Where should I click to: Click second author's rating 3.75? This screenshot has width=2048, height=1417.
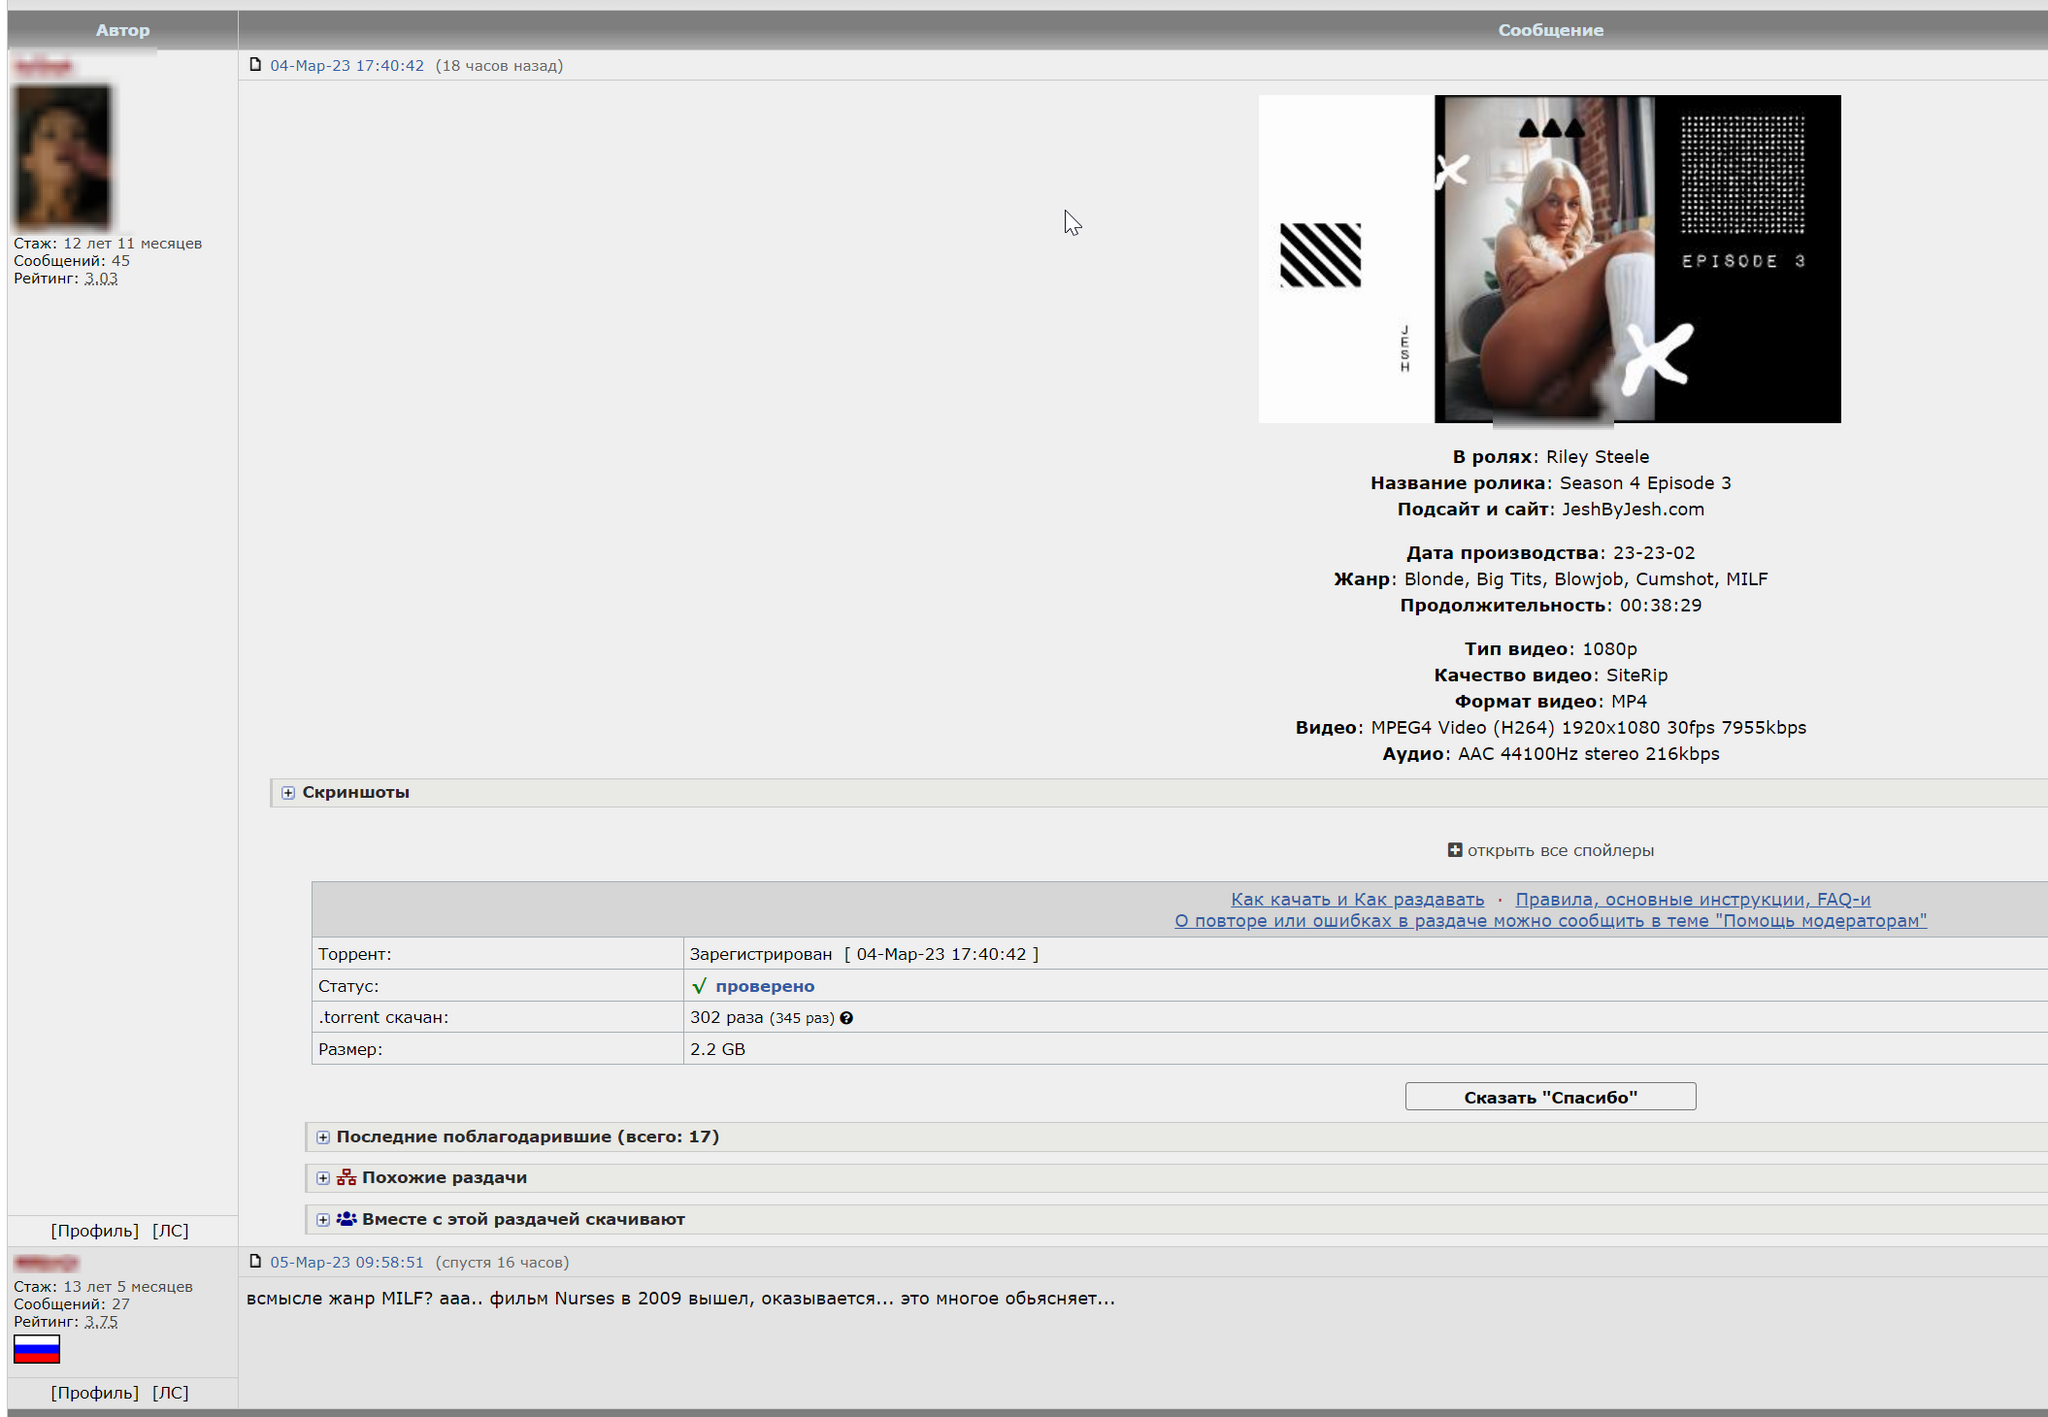101,1322
